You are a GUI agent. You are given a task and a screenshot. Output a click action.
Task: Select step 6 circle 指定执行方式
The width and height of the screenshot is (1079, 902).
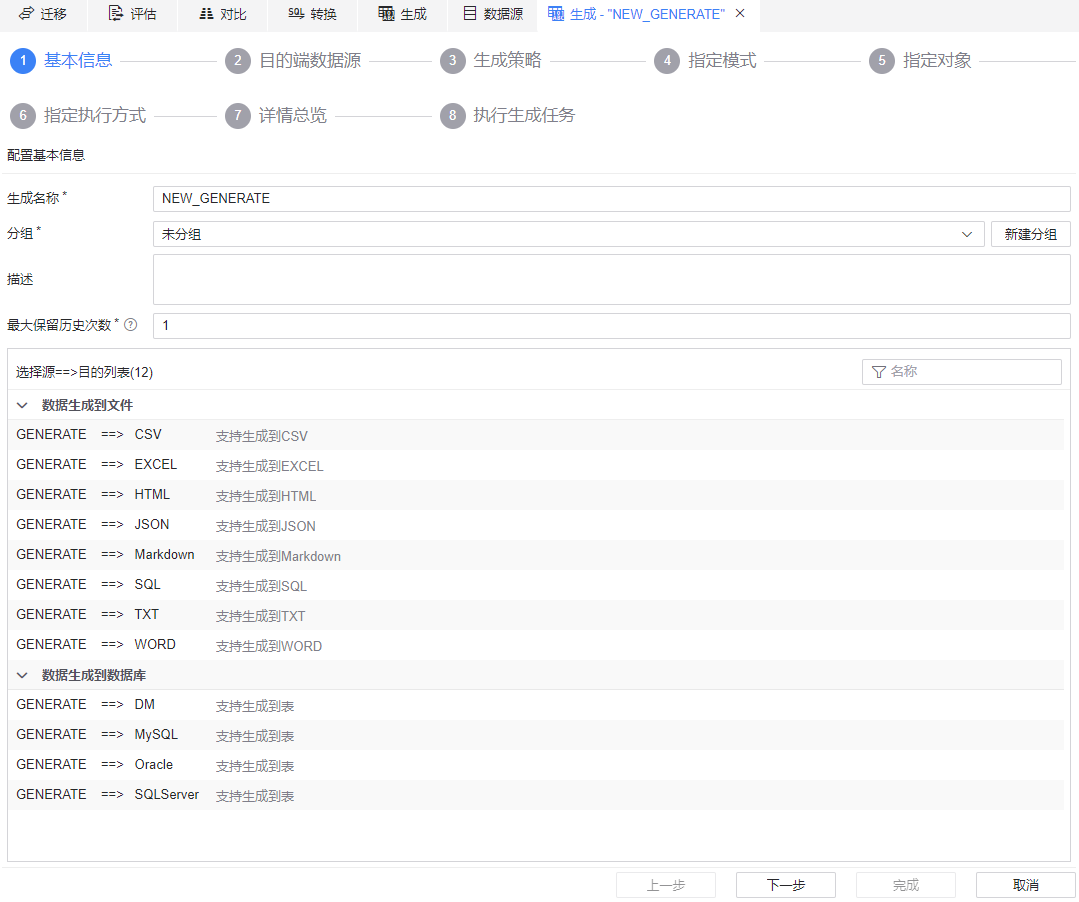pyautogui.click(x=23, y=115)
